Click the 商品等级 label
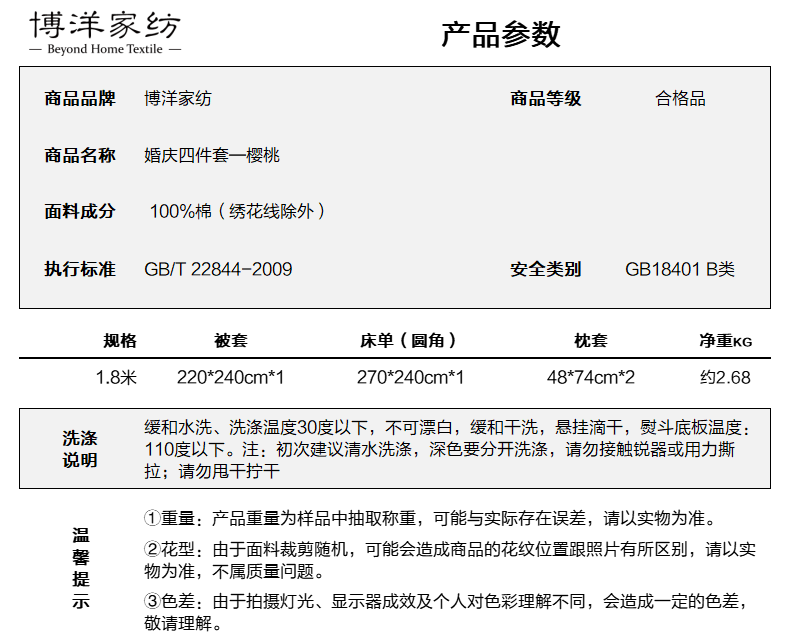Screen dimensions: 790x638 pyautogui.click(x=546, y=98)
